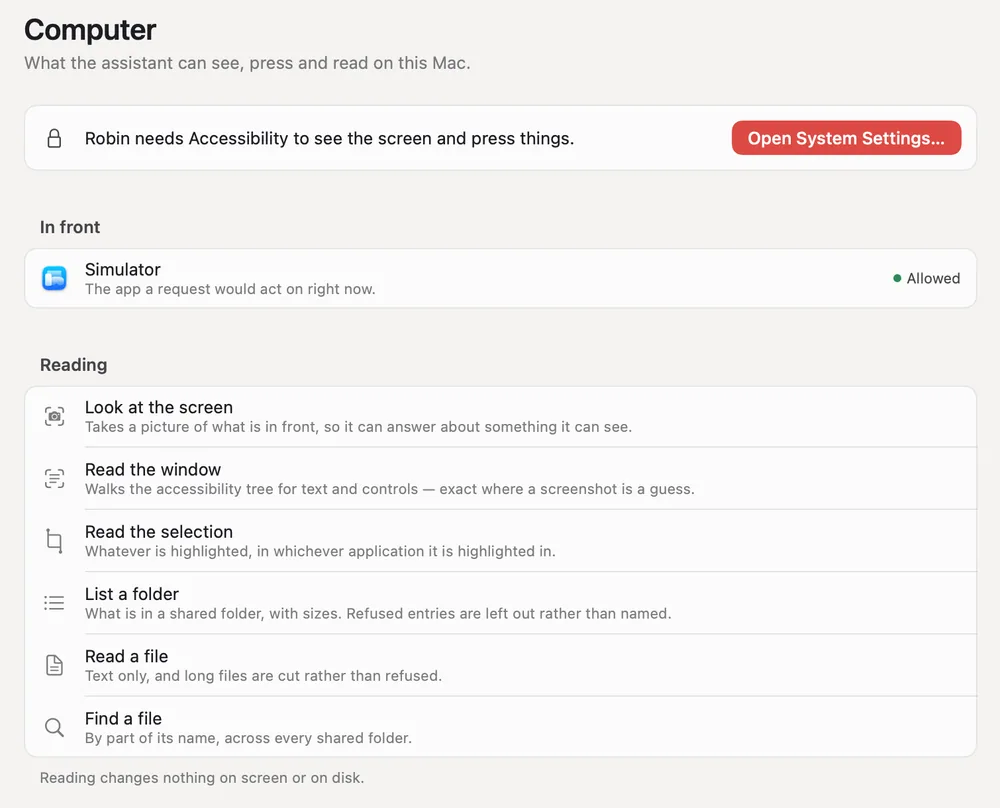Click 'Look at the screen' title

click(x=159, y=407)
